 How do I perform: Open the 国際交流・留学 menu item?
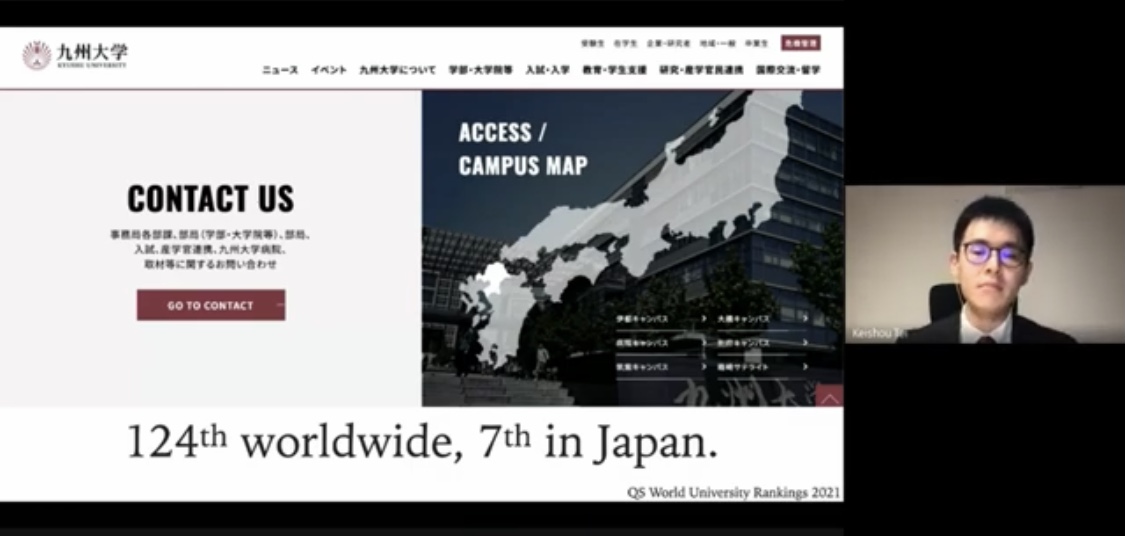click(x=788, y=70)
